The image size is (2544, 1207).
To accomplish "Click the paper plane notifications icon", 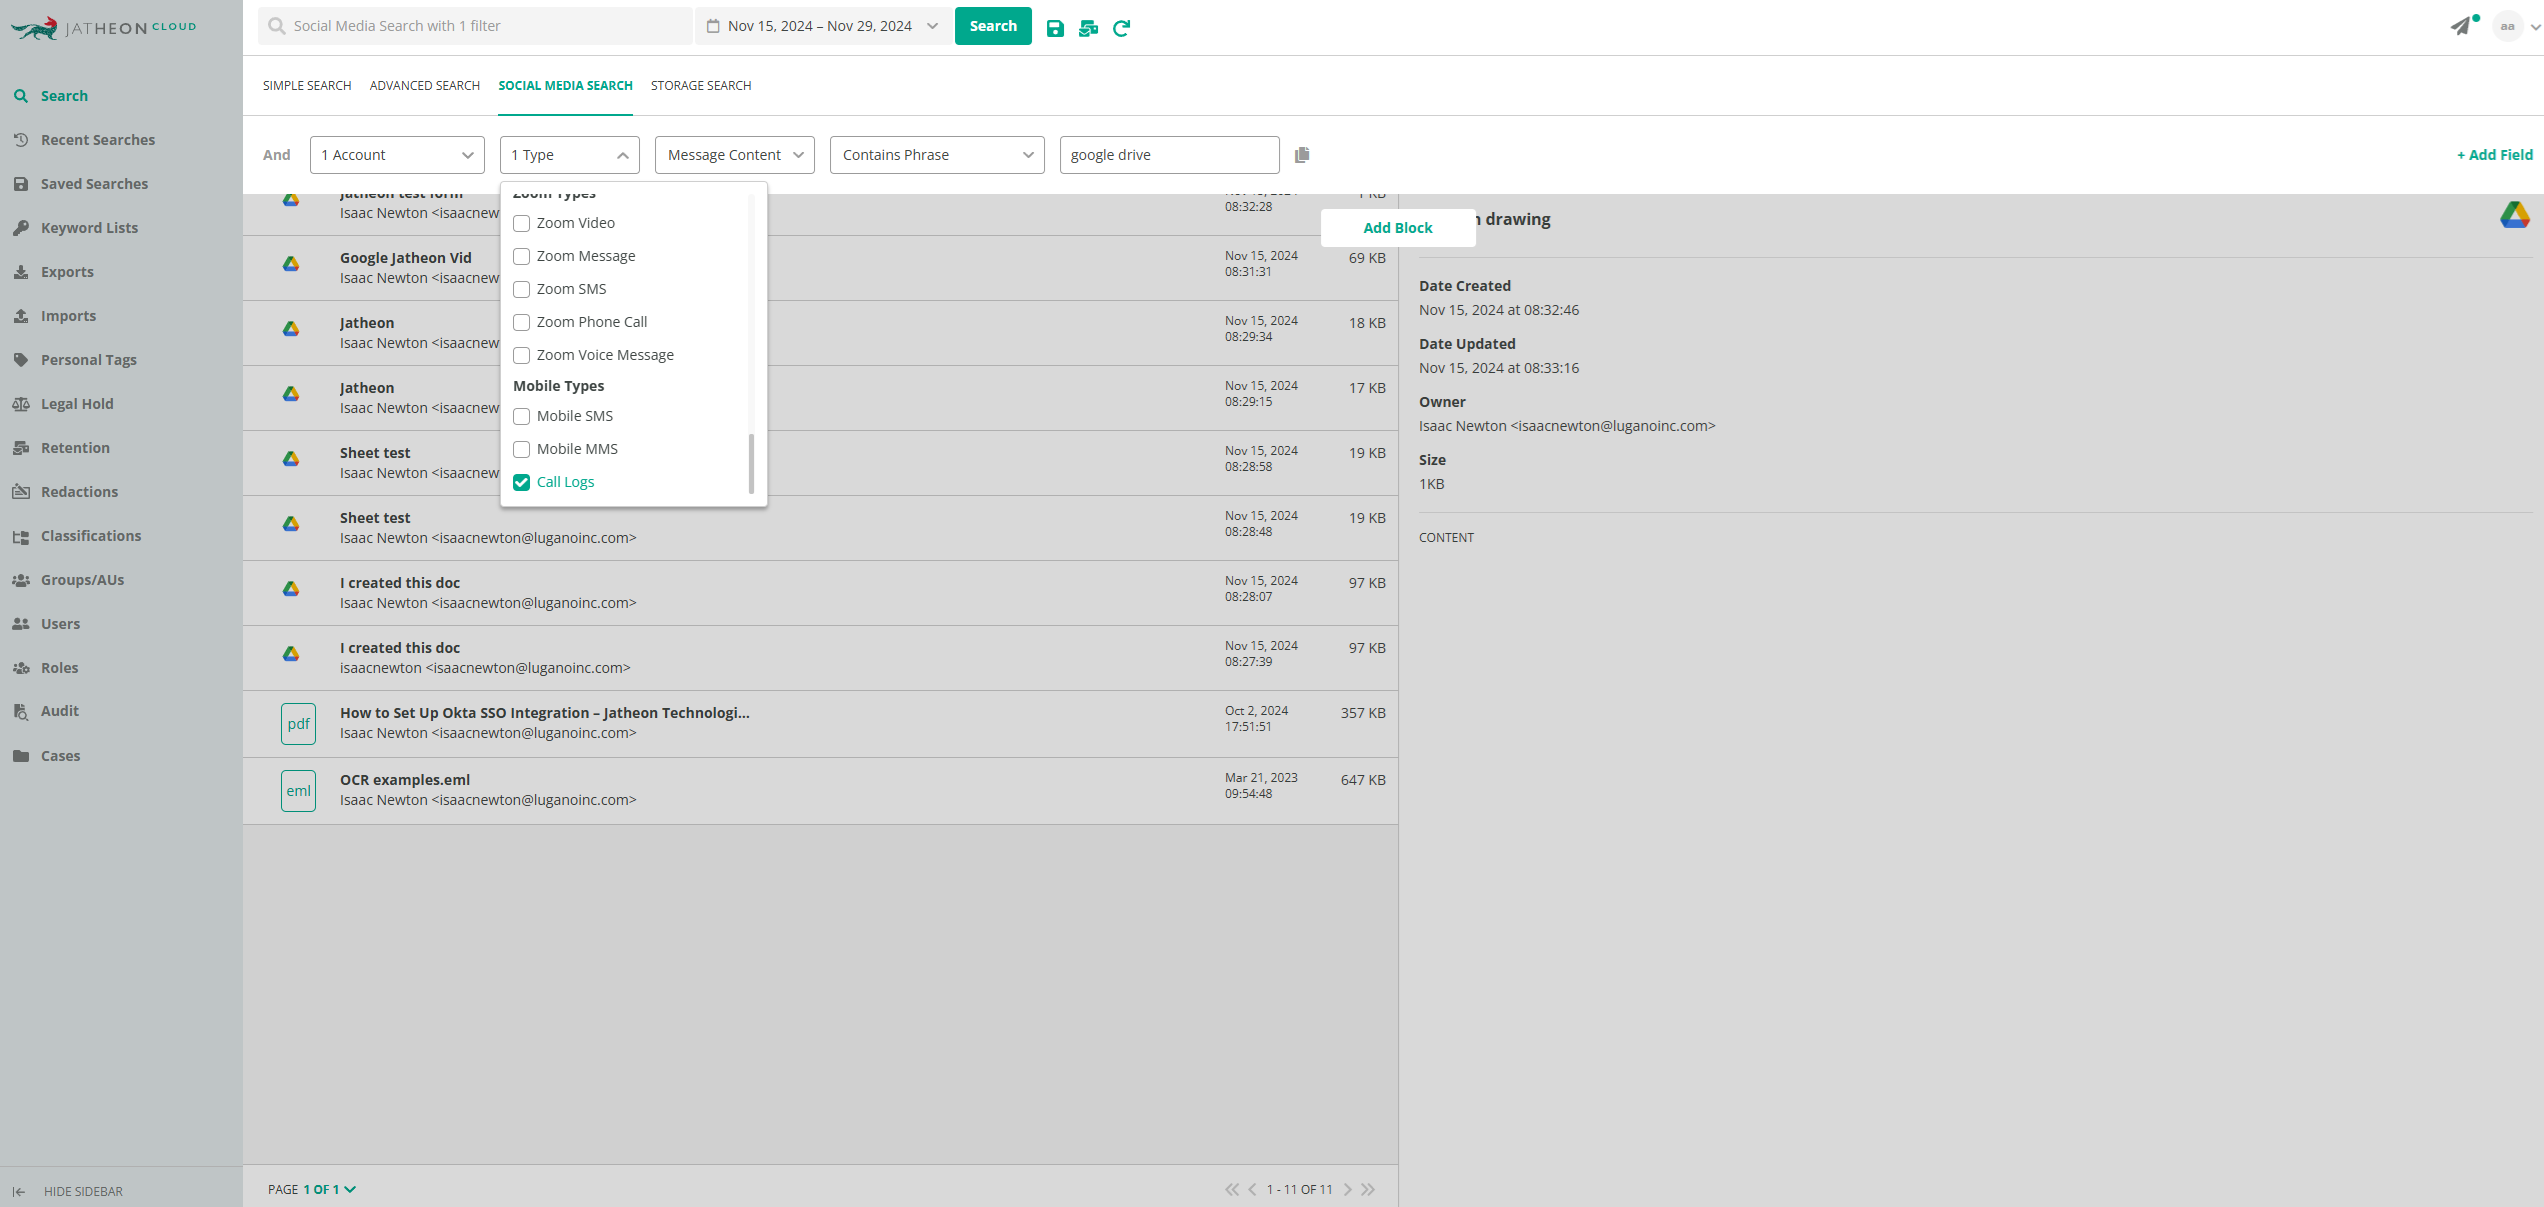I will [2461, 26].
